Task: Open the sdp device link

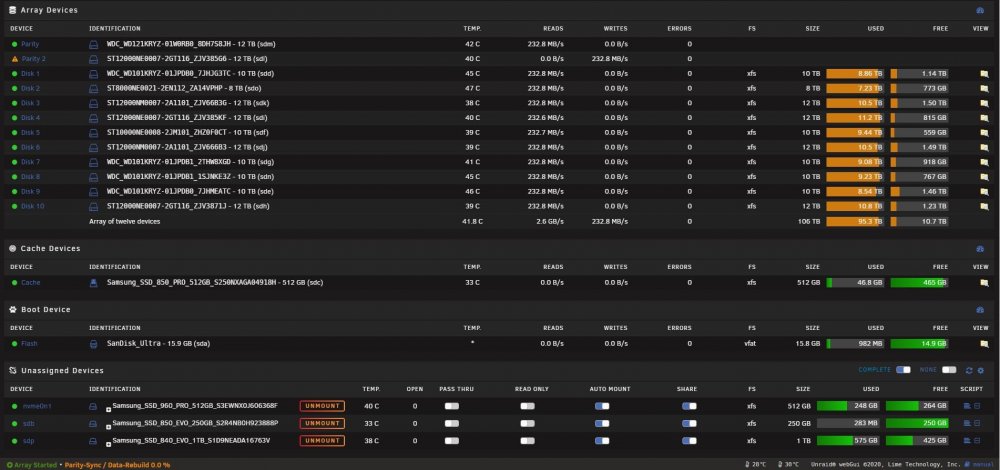Action: point(29,441)
